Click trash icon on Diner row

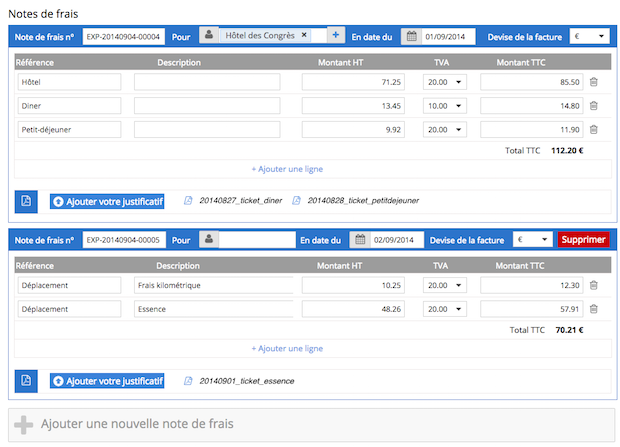[593, 105]
